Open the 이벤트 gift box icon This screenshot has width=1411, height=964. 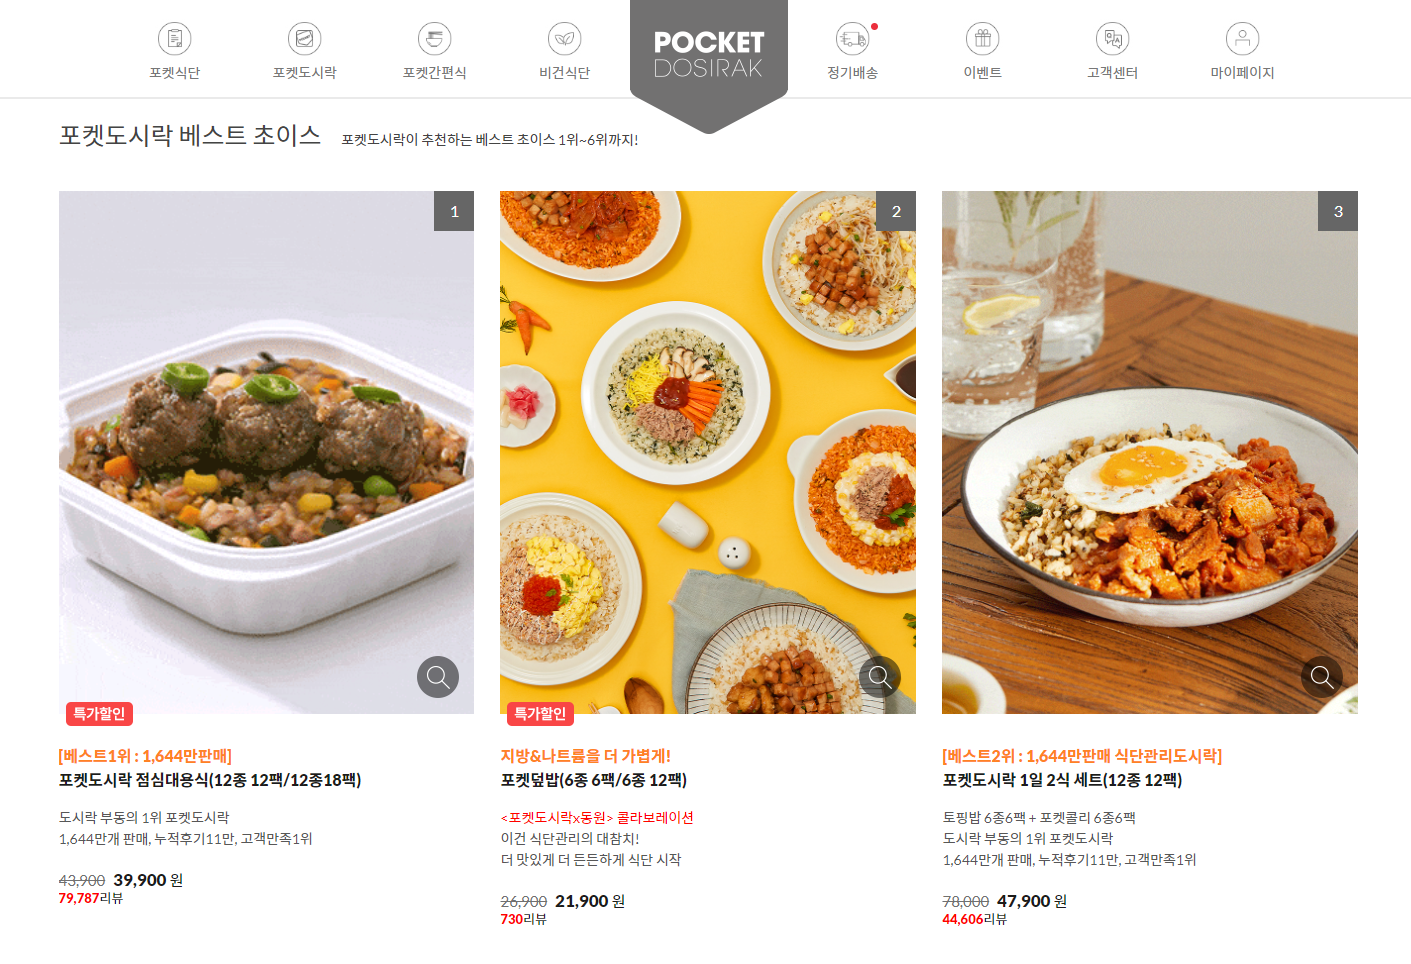[x=983, y=39]
